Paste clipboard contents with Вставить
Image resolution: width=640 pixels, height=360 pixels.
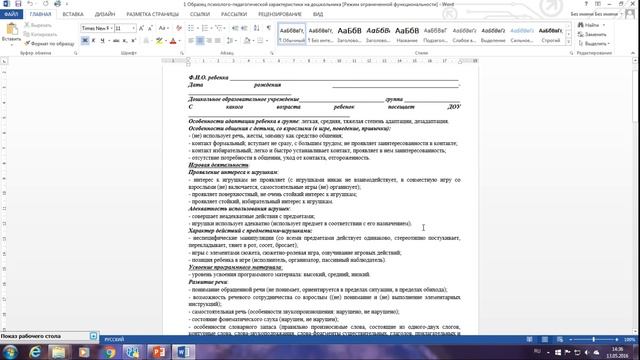click(x=11, y=33)
